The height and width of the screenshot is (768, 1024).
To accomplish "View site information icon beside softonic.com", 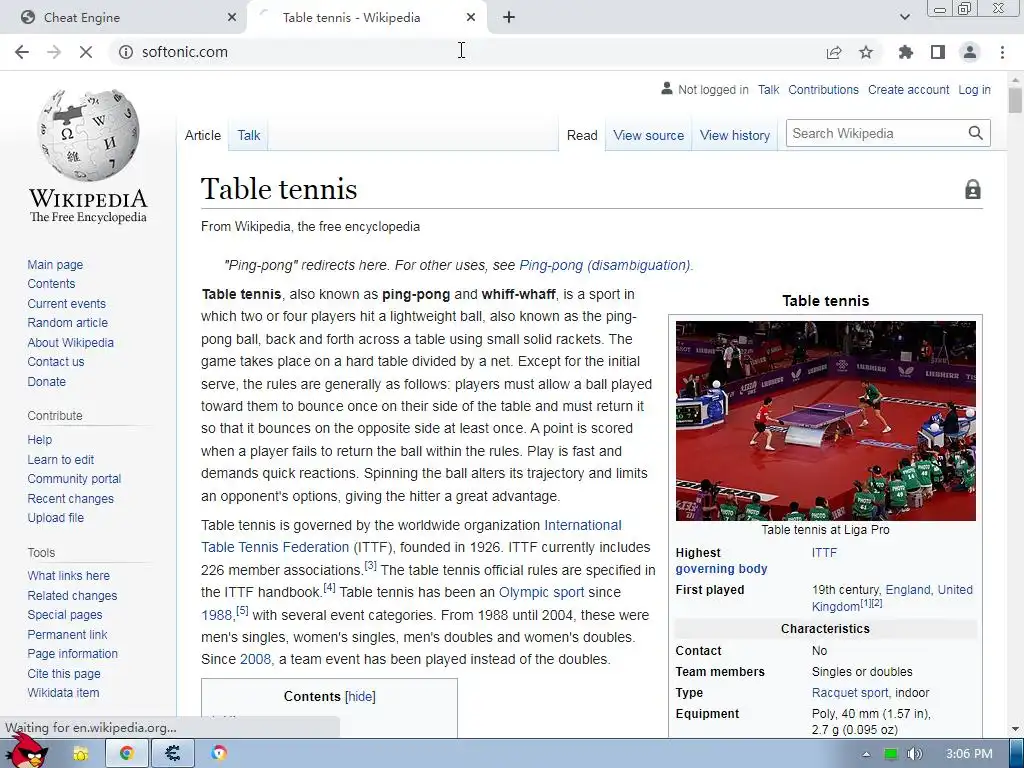I will pos(125,52).
